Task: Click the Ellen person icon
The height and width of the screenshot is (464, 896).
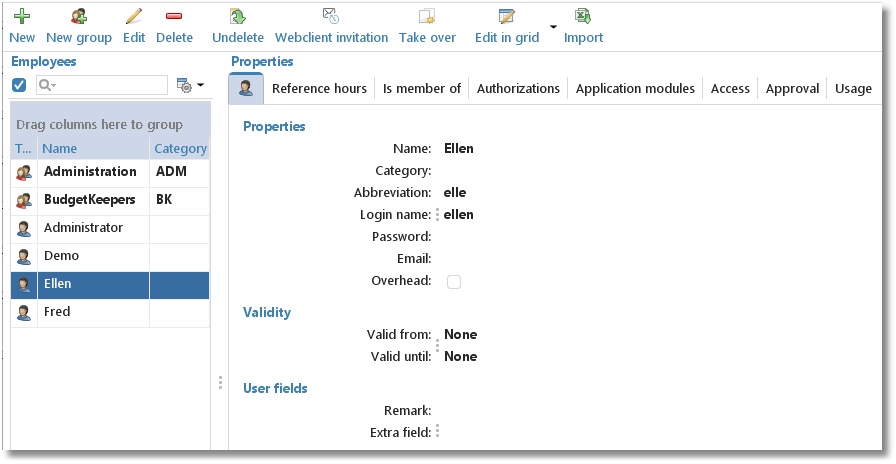Action: click(x=24, y=285)
